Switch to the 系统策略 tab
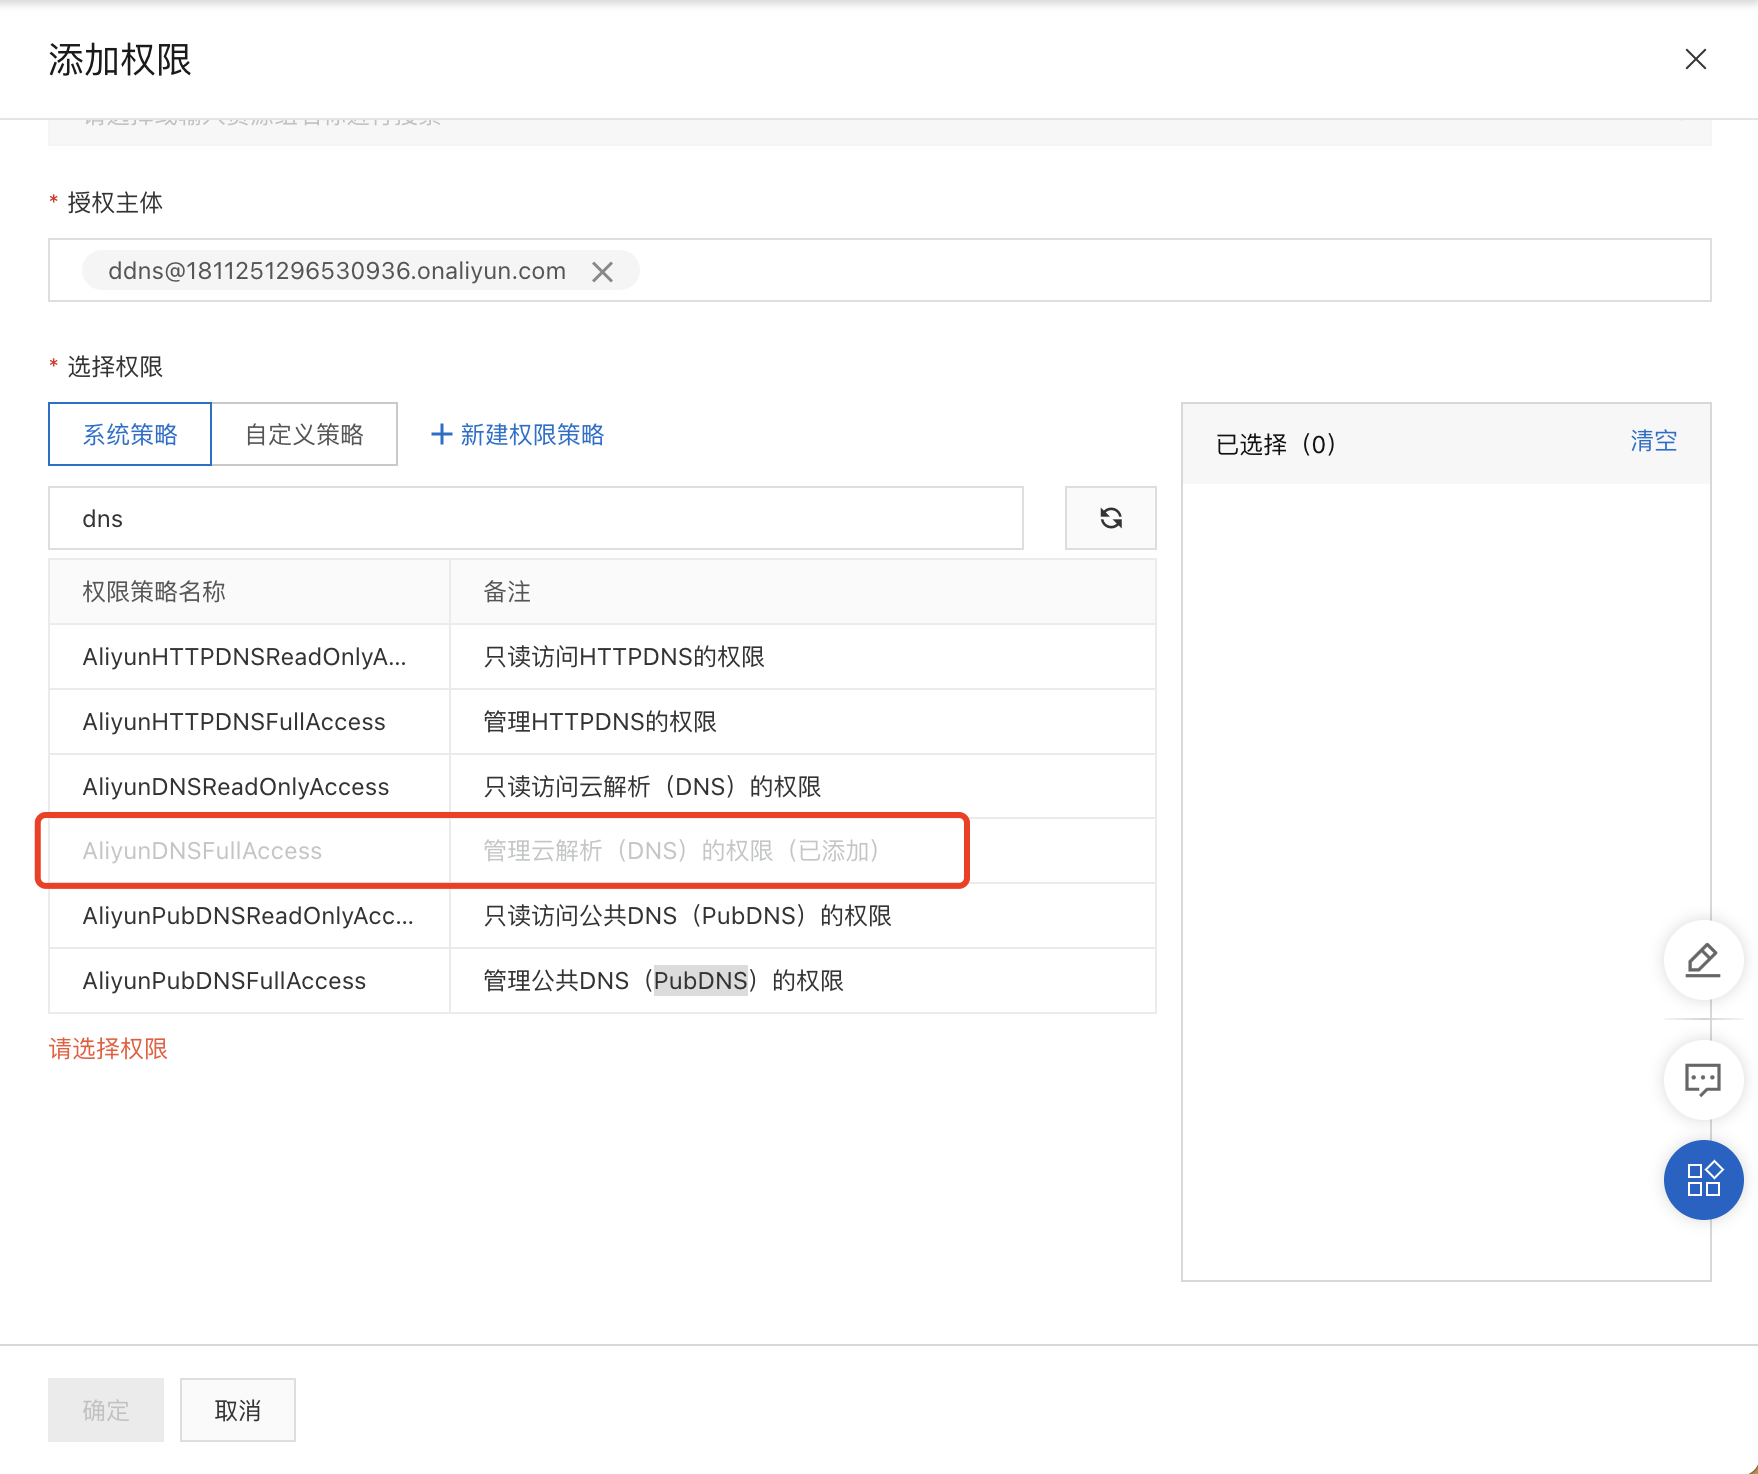This screenshot has height=1474, width=1758. (x=130, y=434)
